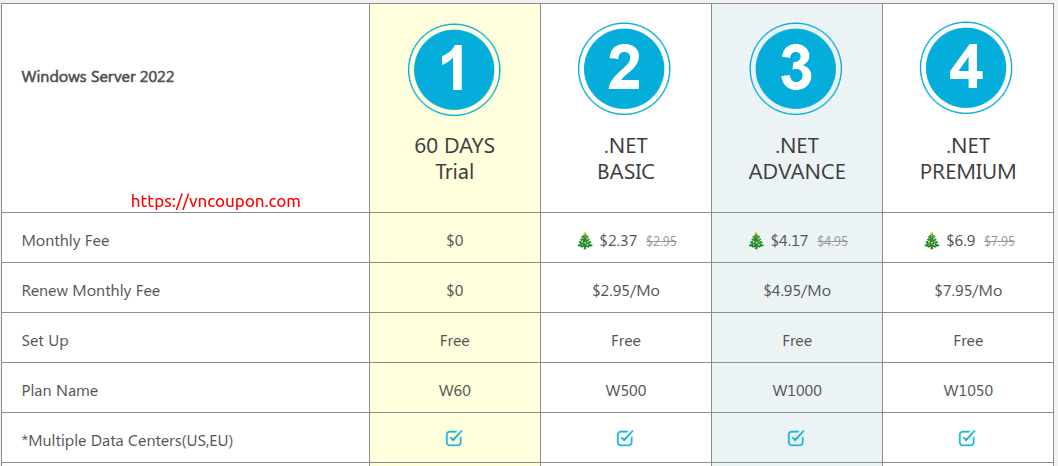
Task: Select the 60 DAYS Trial plan heading
Action: tap(454, 159)
